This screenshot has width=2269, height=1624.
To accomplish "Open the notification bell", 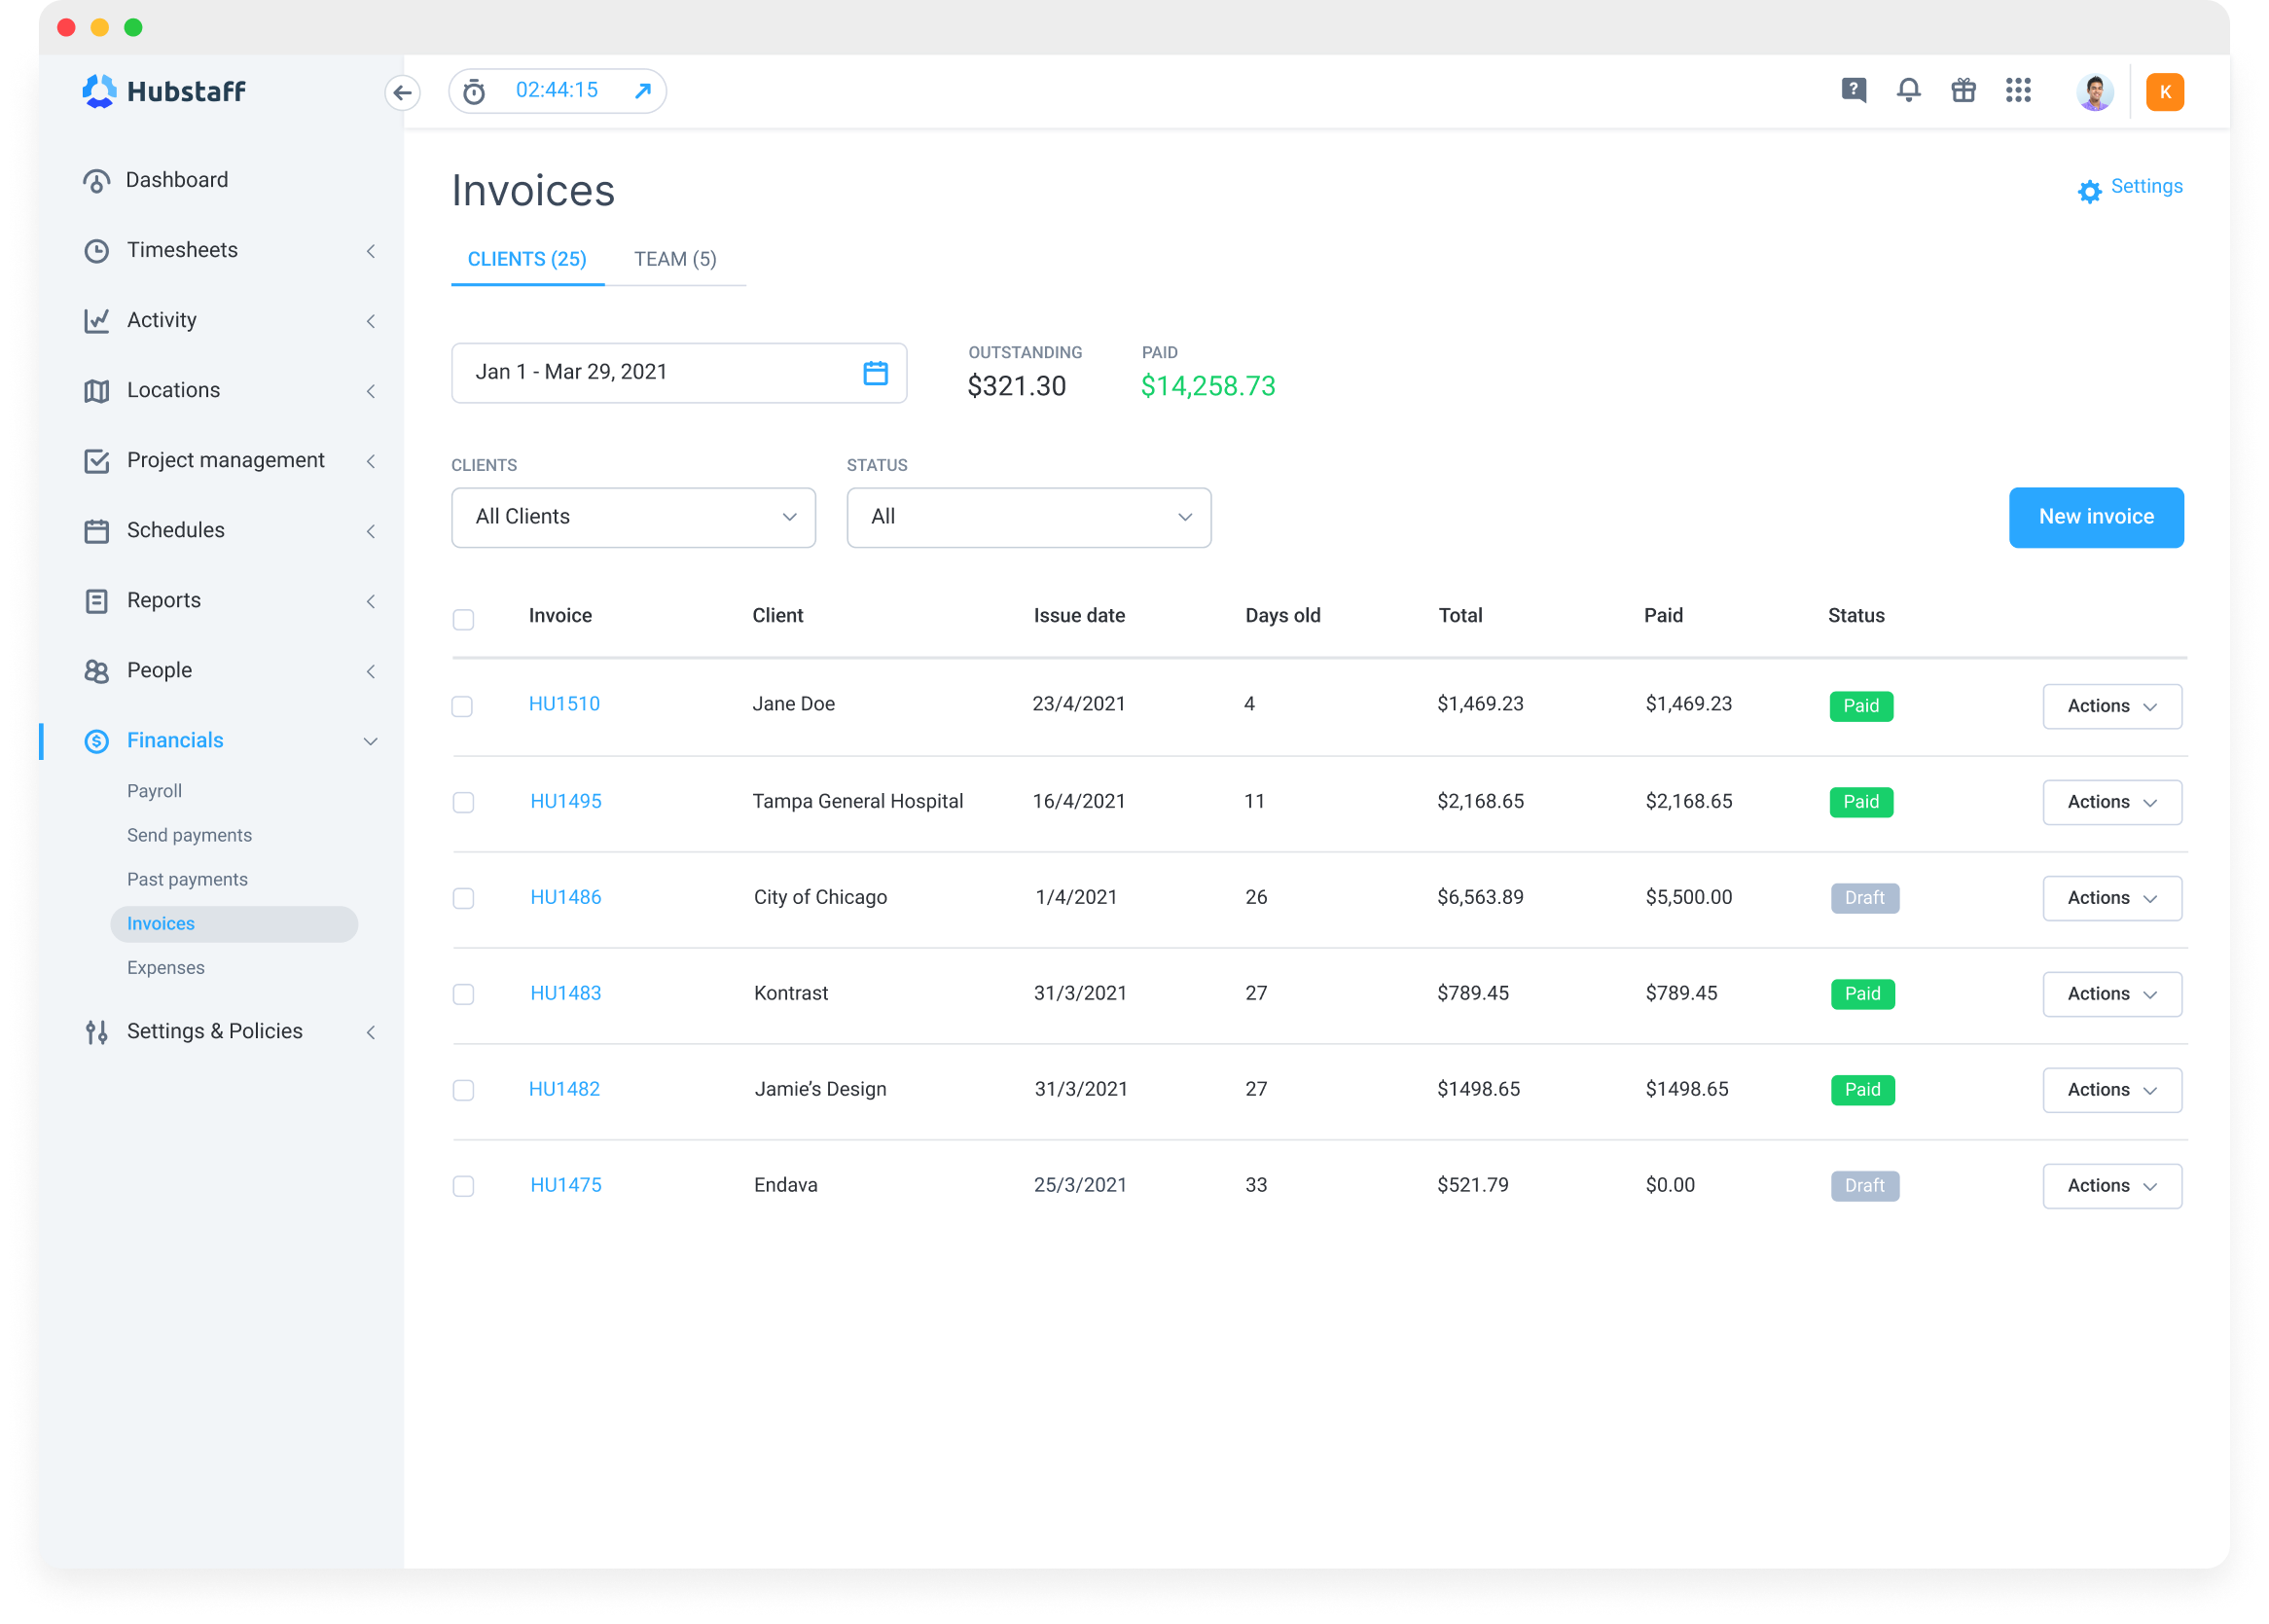I will point(1908,91).
